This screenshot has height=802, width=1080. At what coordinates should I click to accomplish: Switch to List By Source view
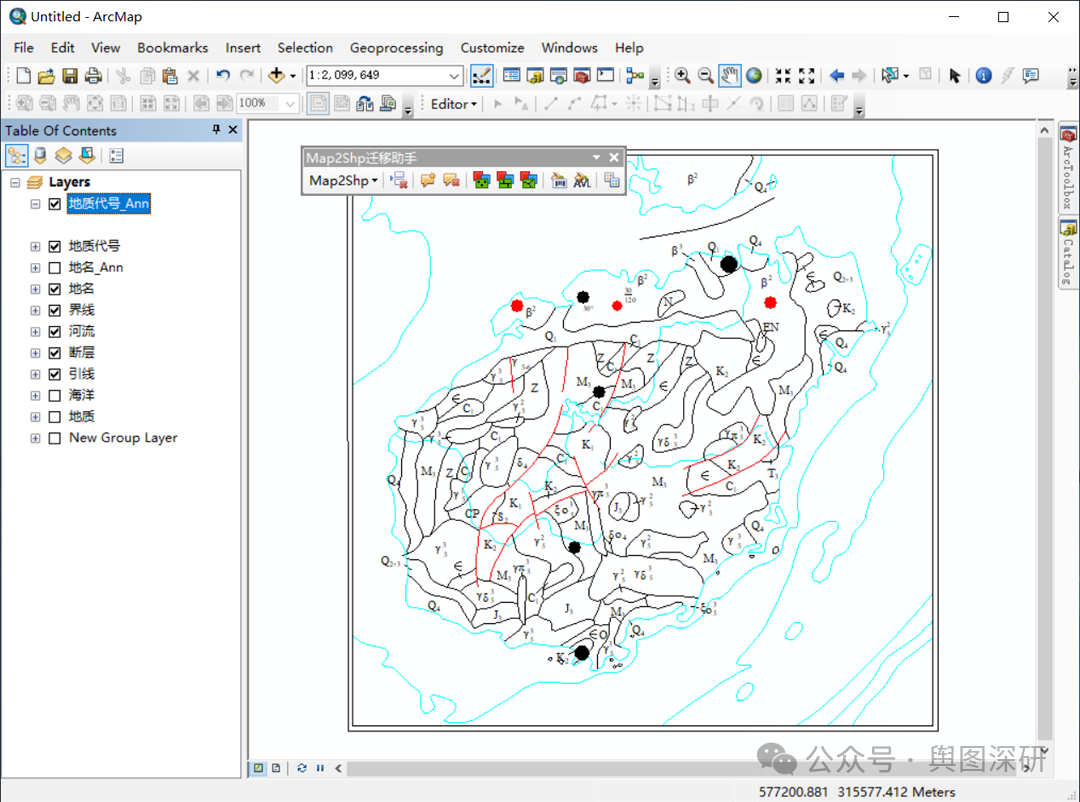point(40,156)
